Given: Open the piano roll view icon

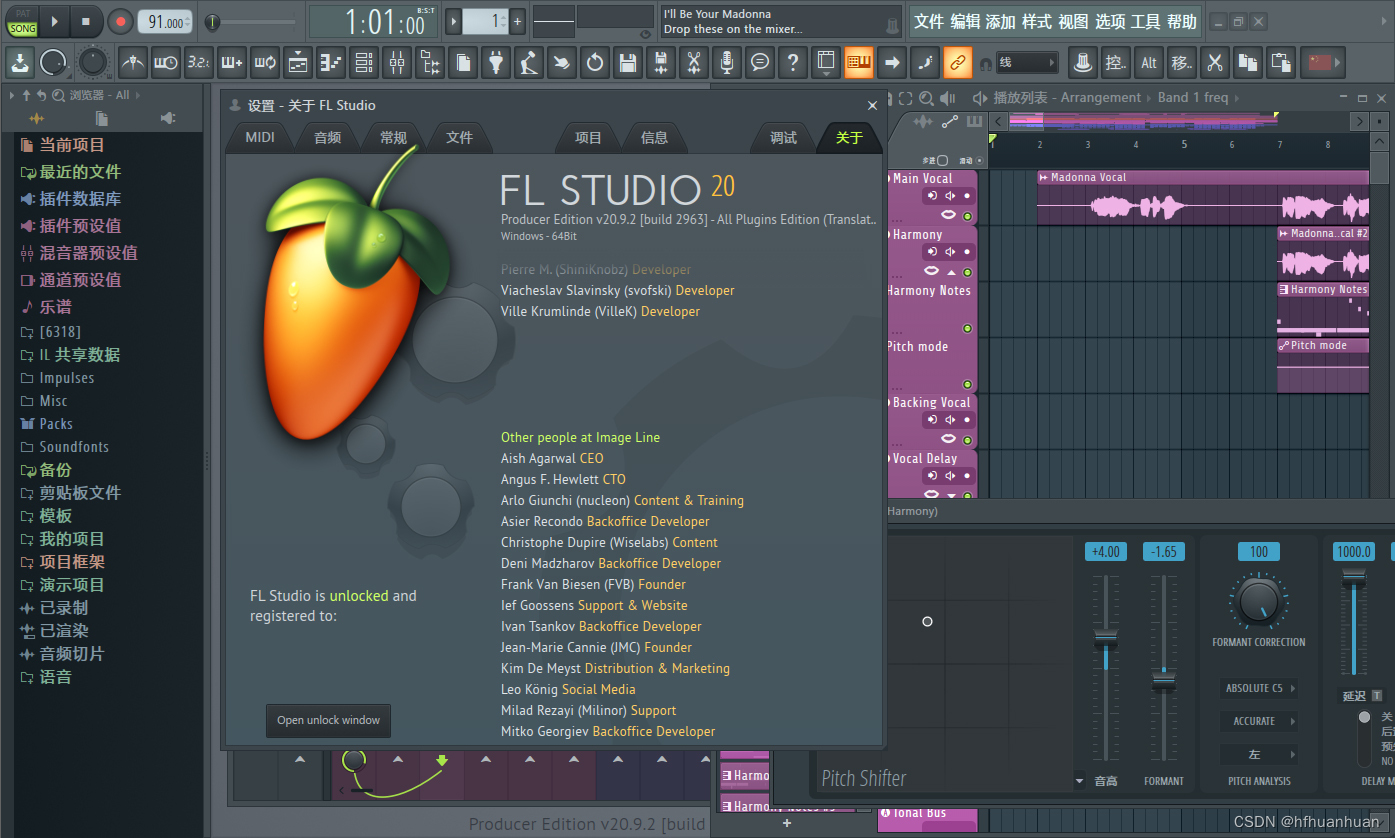Looking at the screenshot, I should coord(331,63).
